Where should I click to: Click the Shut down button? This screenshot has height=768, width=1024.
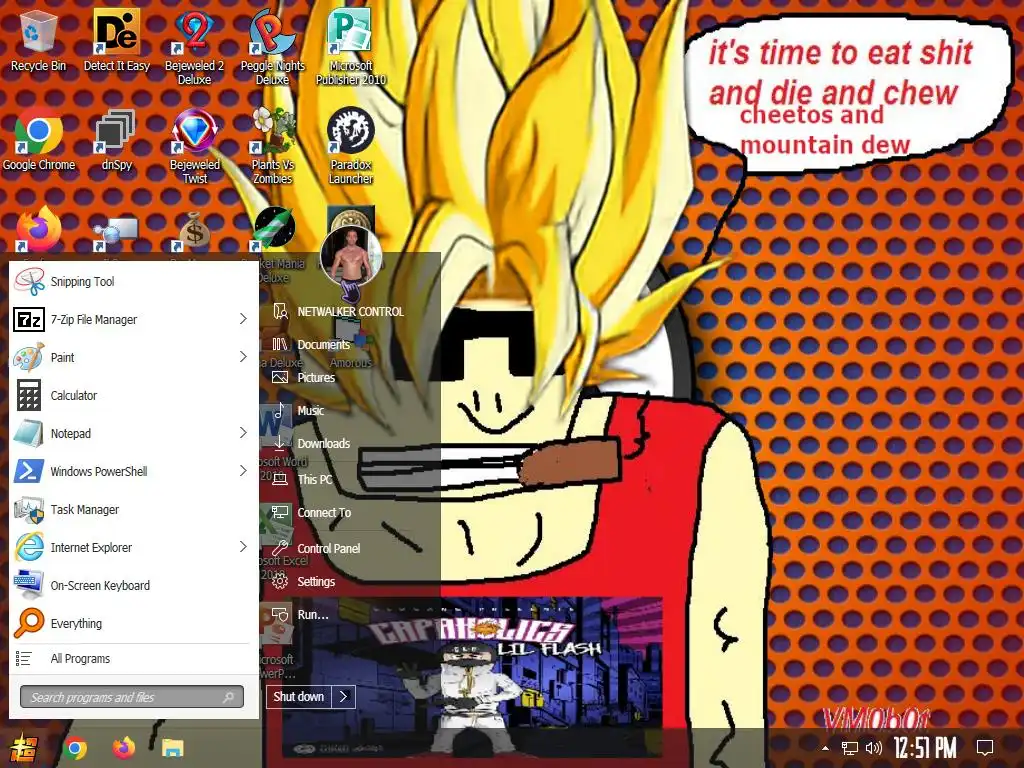pos(299,697)
